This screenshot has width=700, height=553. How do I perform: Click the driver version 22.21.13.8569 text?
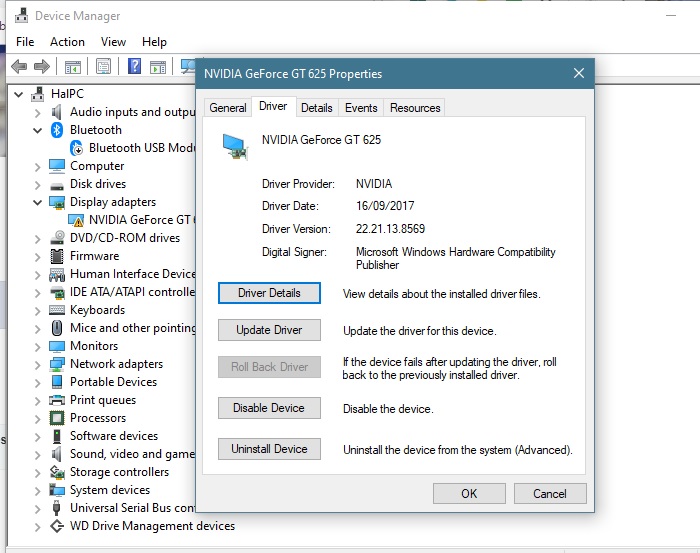tap(390, 229)
